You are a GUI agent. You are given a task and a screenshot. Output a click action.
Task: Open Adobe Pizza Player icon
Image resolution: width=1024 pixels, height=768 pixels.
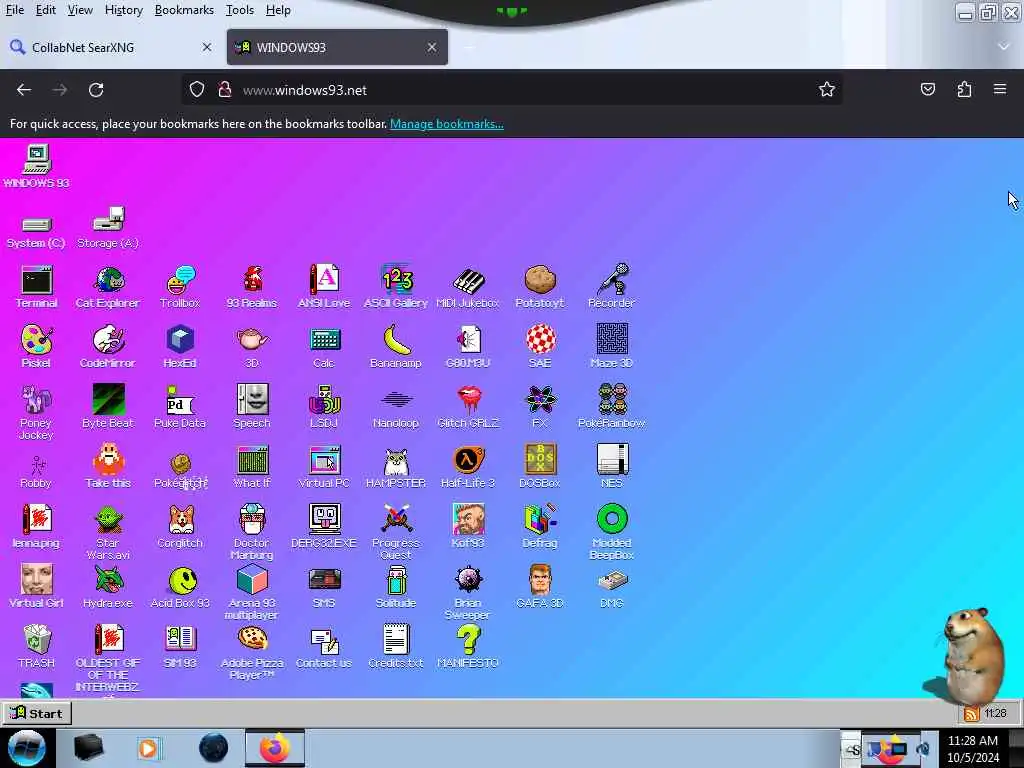tap(252, 652)
